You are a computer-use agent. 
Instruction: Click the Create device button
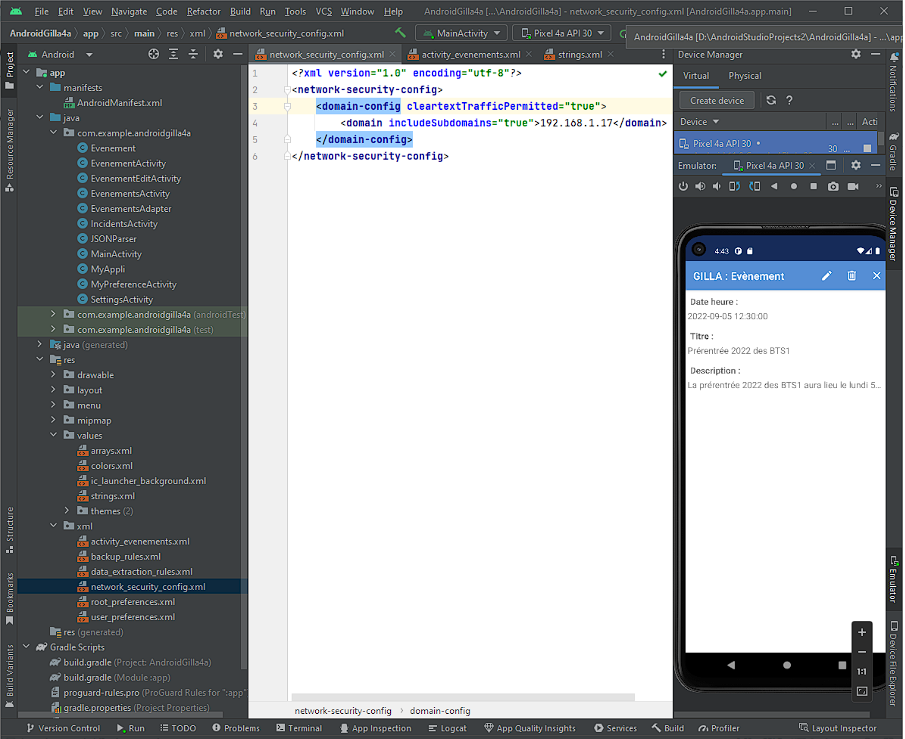(x=716, y=100)
